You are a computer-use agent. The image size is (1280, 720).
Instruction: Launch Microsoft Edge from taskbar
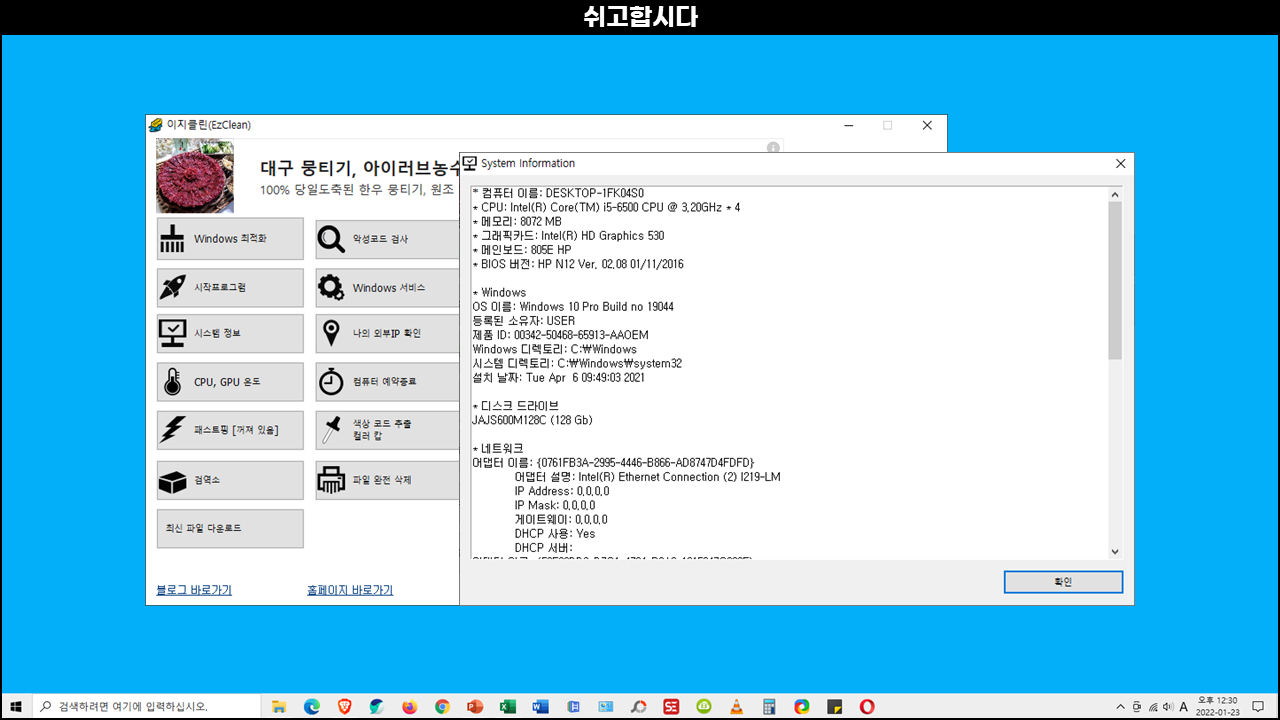[x=312, y=706]
